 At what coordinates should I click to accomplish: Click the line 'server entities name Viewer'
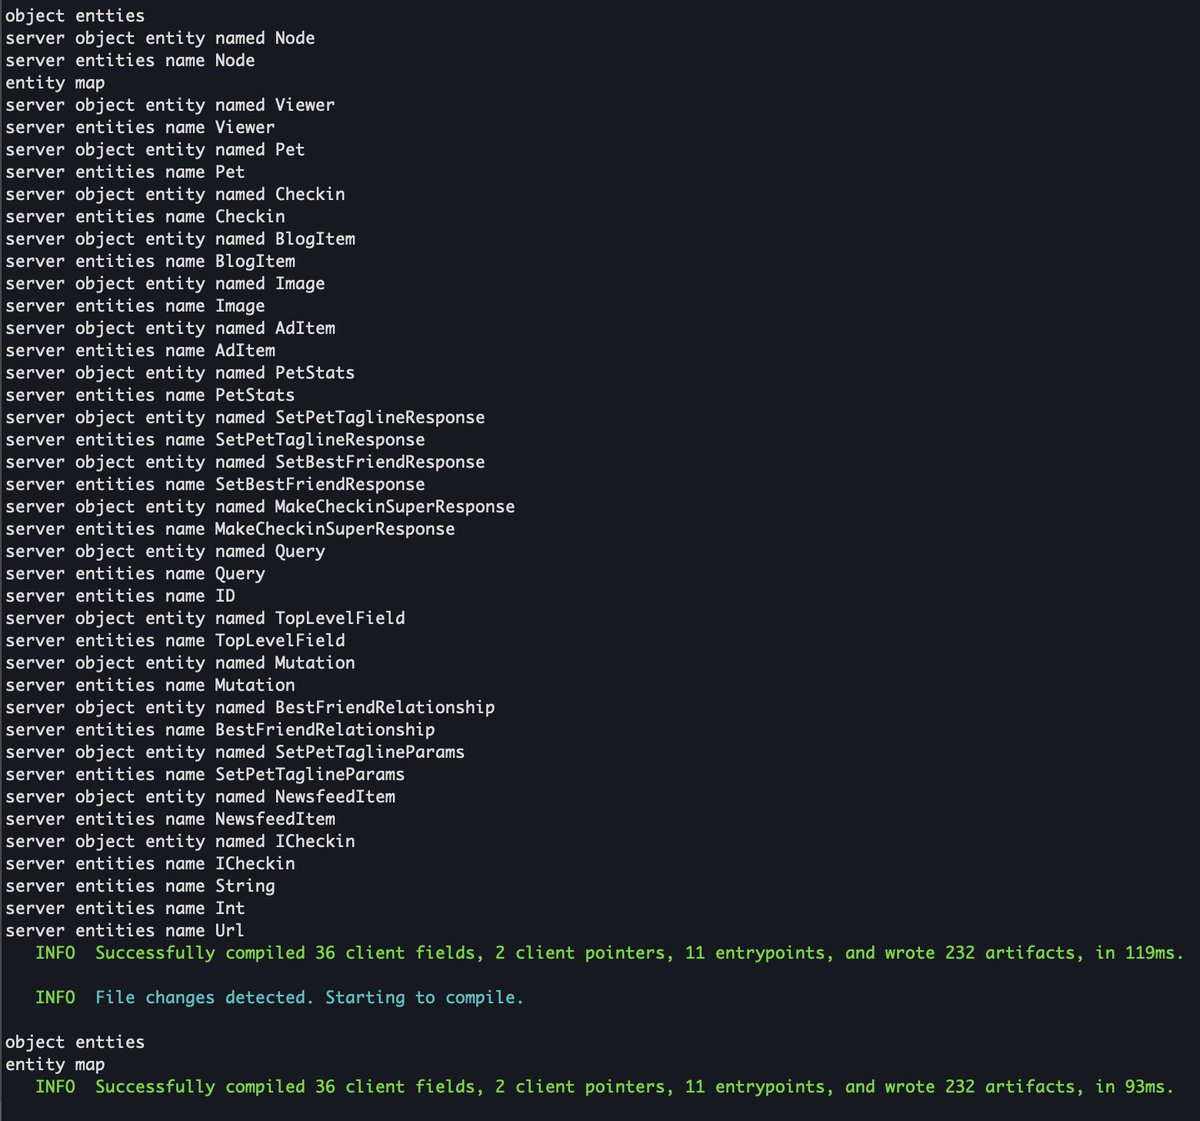tap(140, 127)
